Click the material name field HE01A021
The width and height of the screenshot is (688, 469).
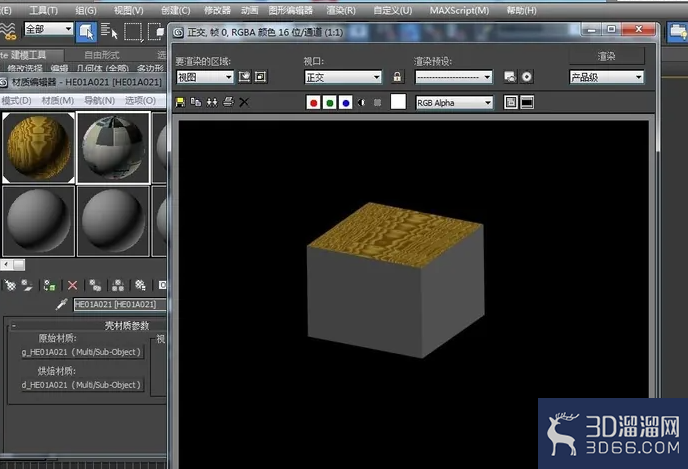pyautogui.click(x=120, y=304)
